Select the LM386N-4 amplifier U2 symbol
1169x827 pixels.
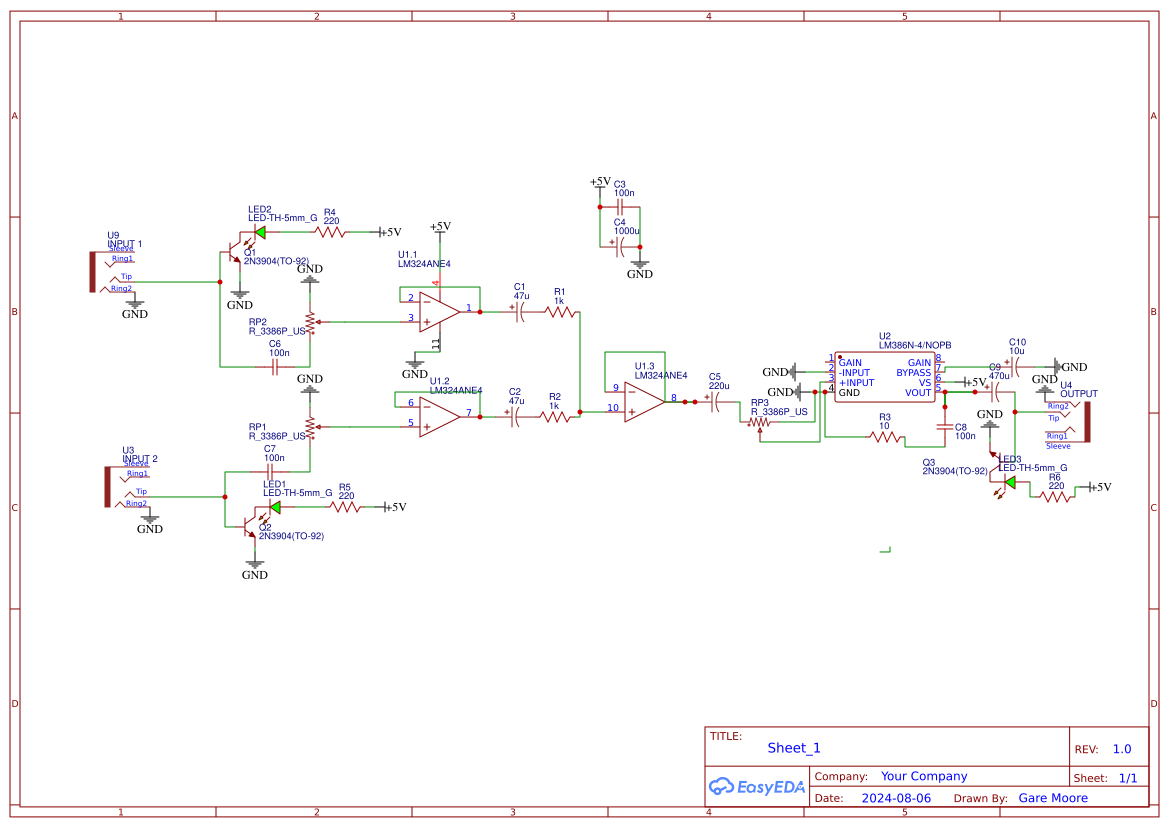coord(885,375)
